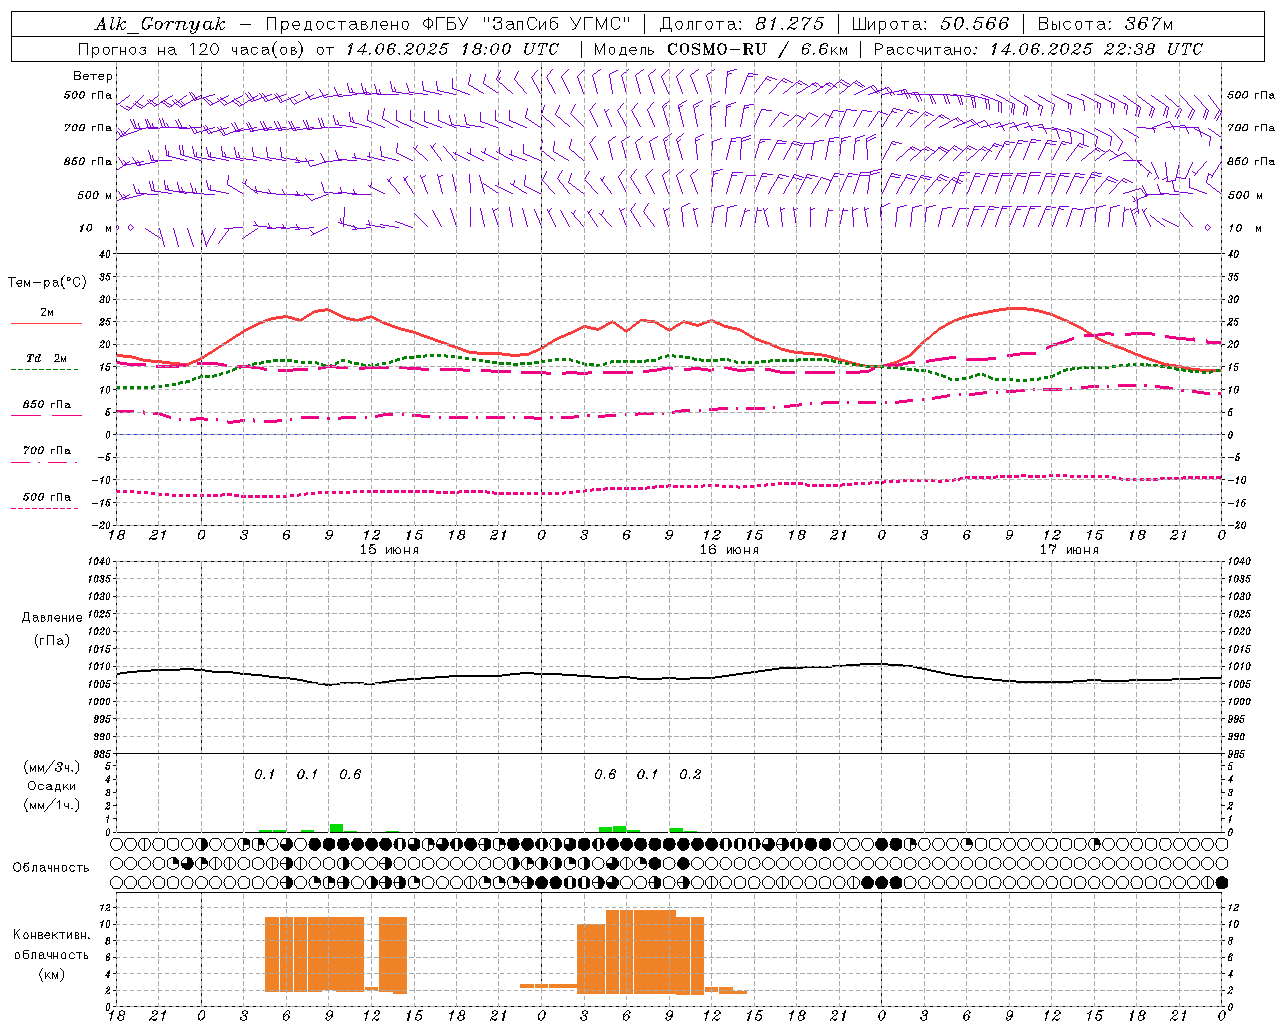Click the 0.2 precipitation amount value
Screen dimensions: 1280x1024
pos(691,775)
